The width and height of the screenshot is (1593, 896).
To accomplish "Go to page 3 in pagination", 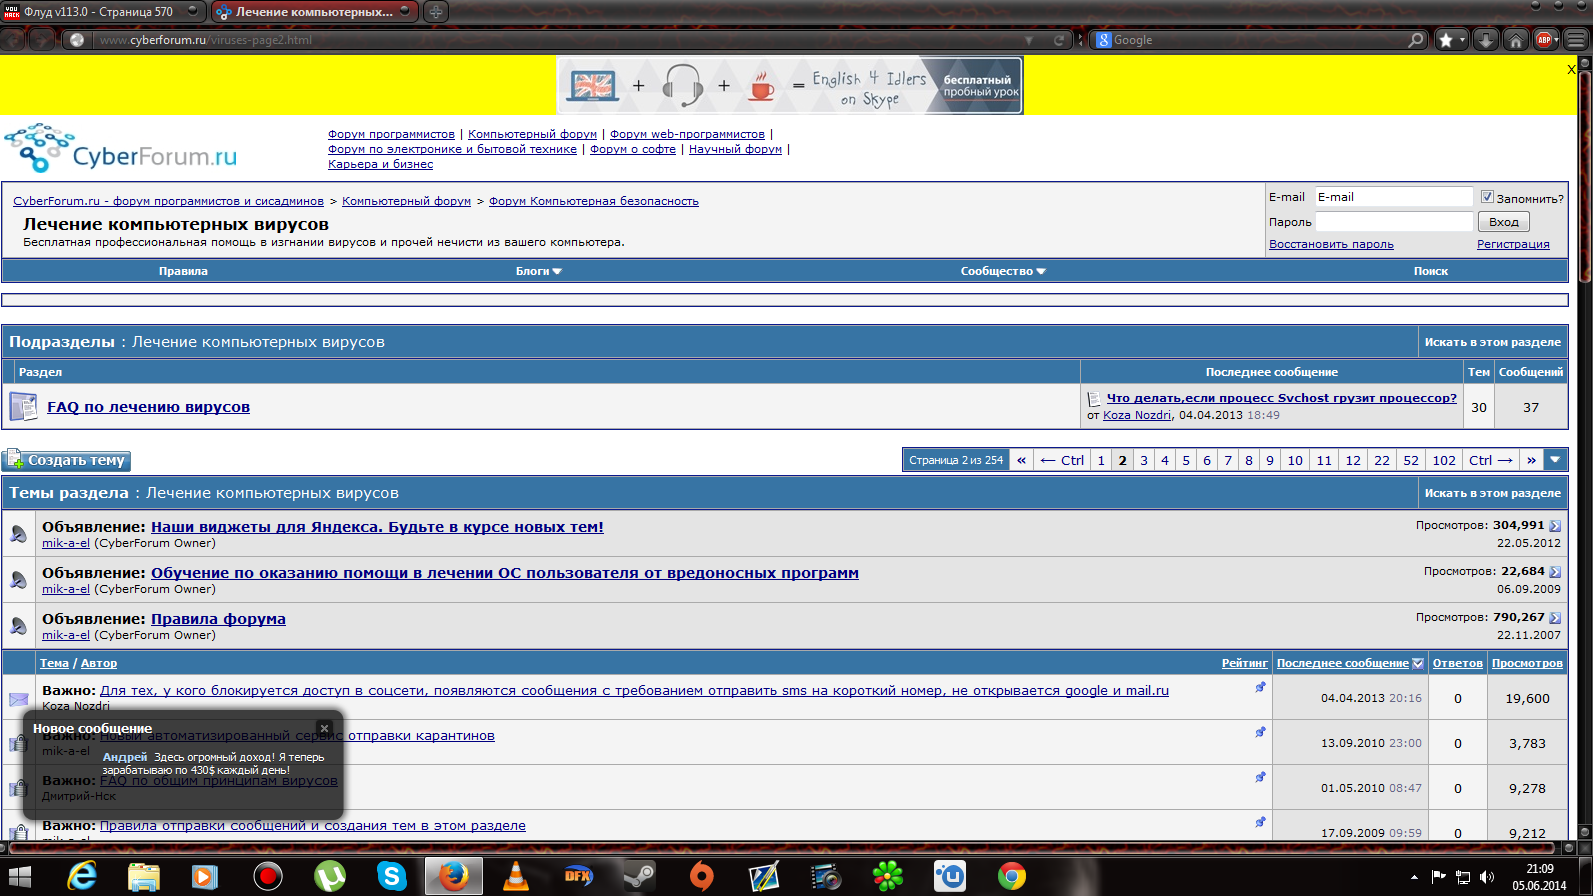I will point(1144,460).
